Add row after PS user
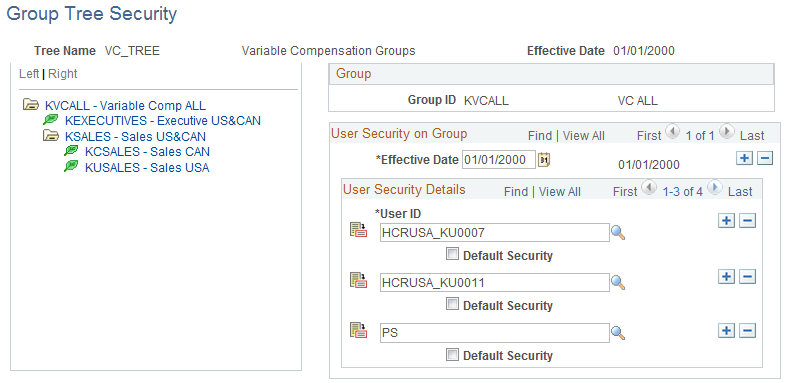The width and height of the screenshot is (785, 383). tap(726, 330)
